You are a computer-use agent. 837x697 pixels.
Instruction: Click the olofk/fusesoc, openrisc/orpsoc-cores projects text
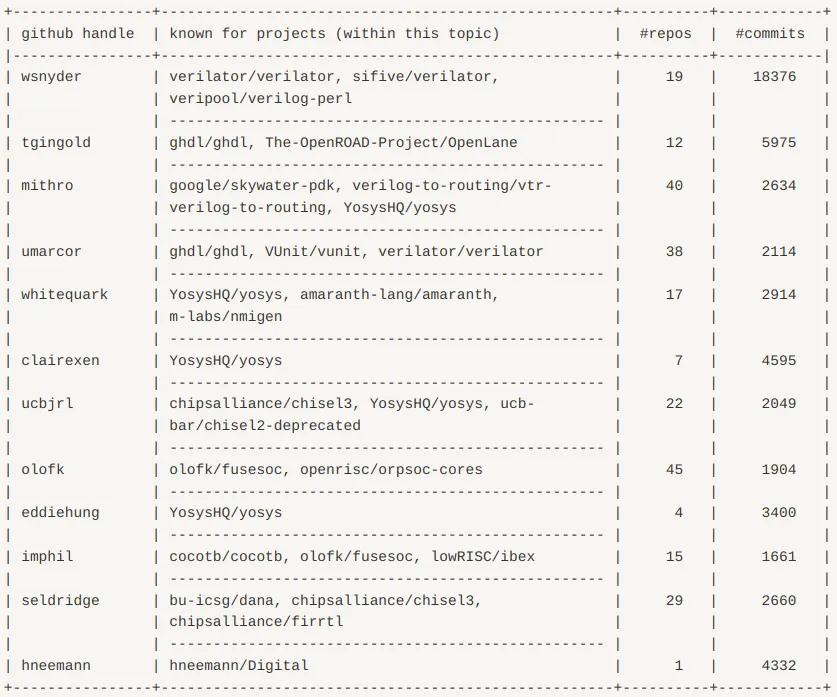click(326, 470)
